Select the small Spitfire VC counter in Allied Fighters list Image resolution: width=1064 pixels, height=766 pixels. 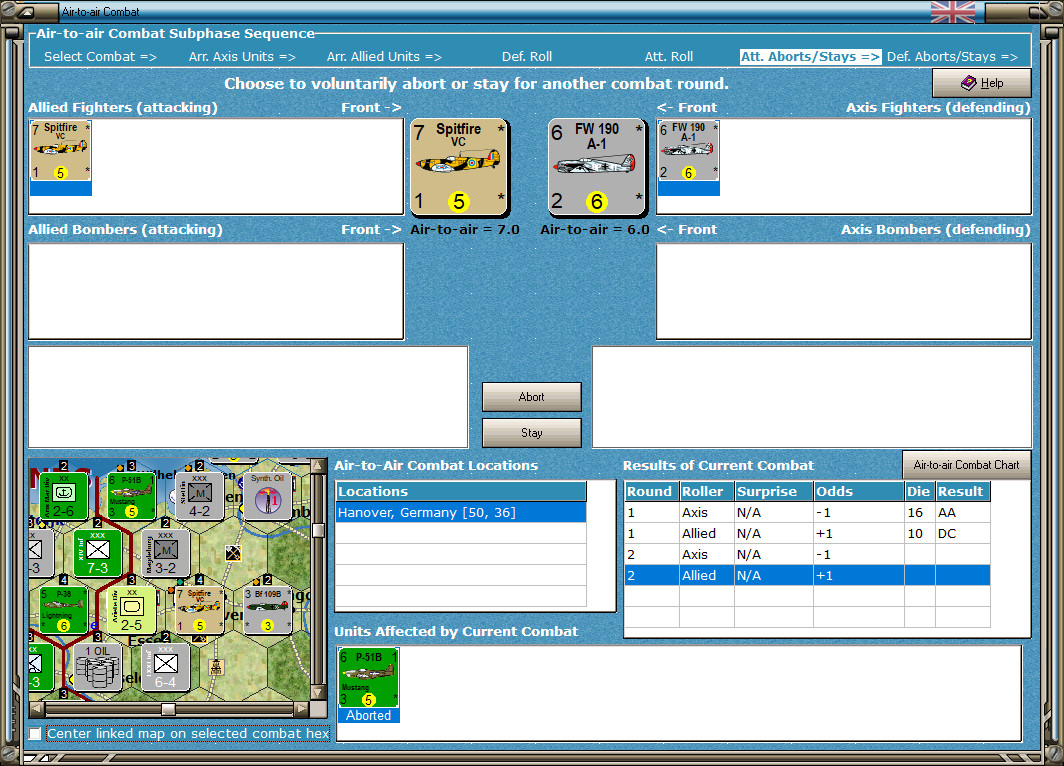60,151
